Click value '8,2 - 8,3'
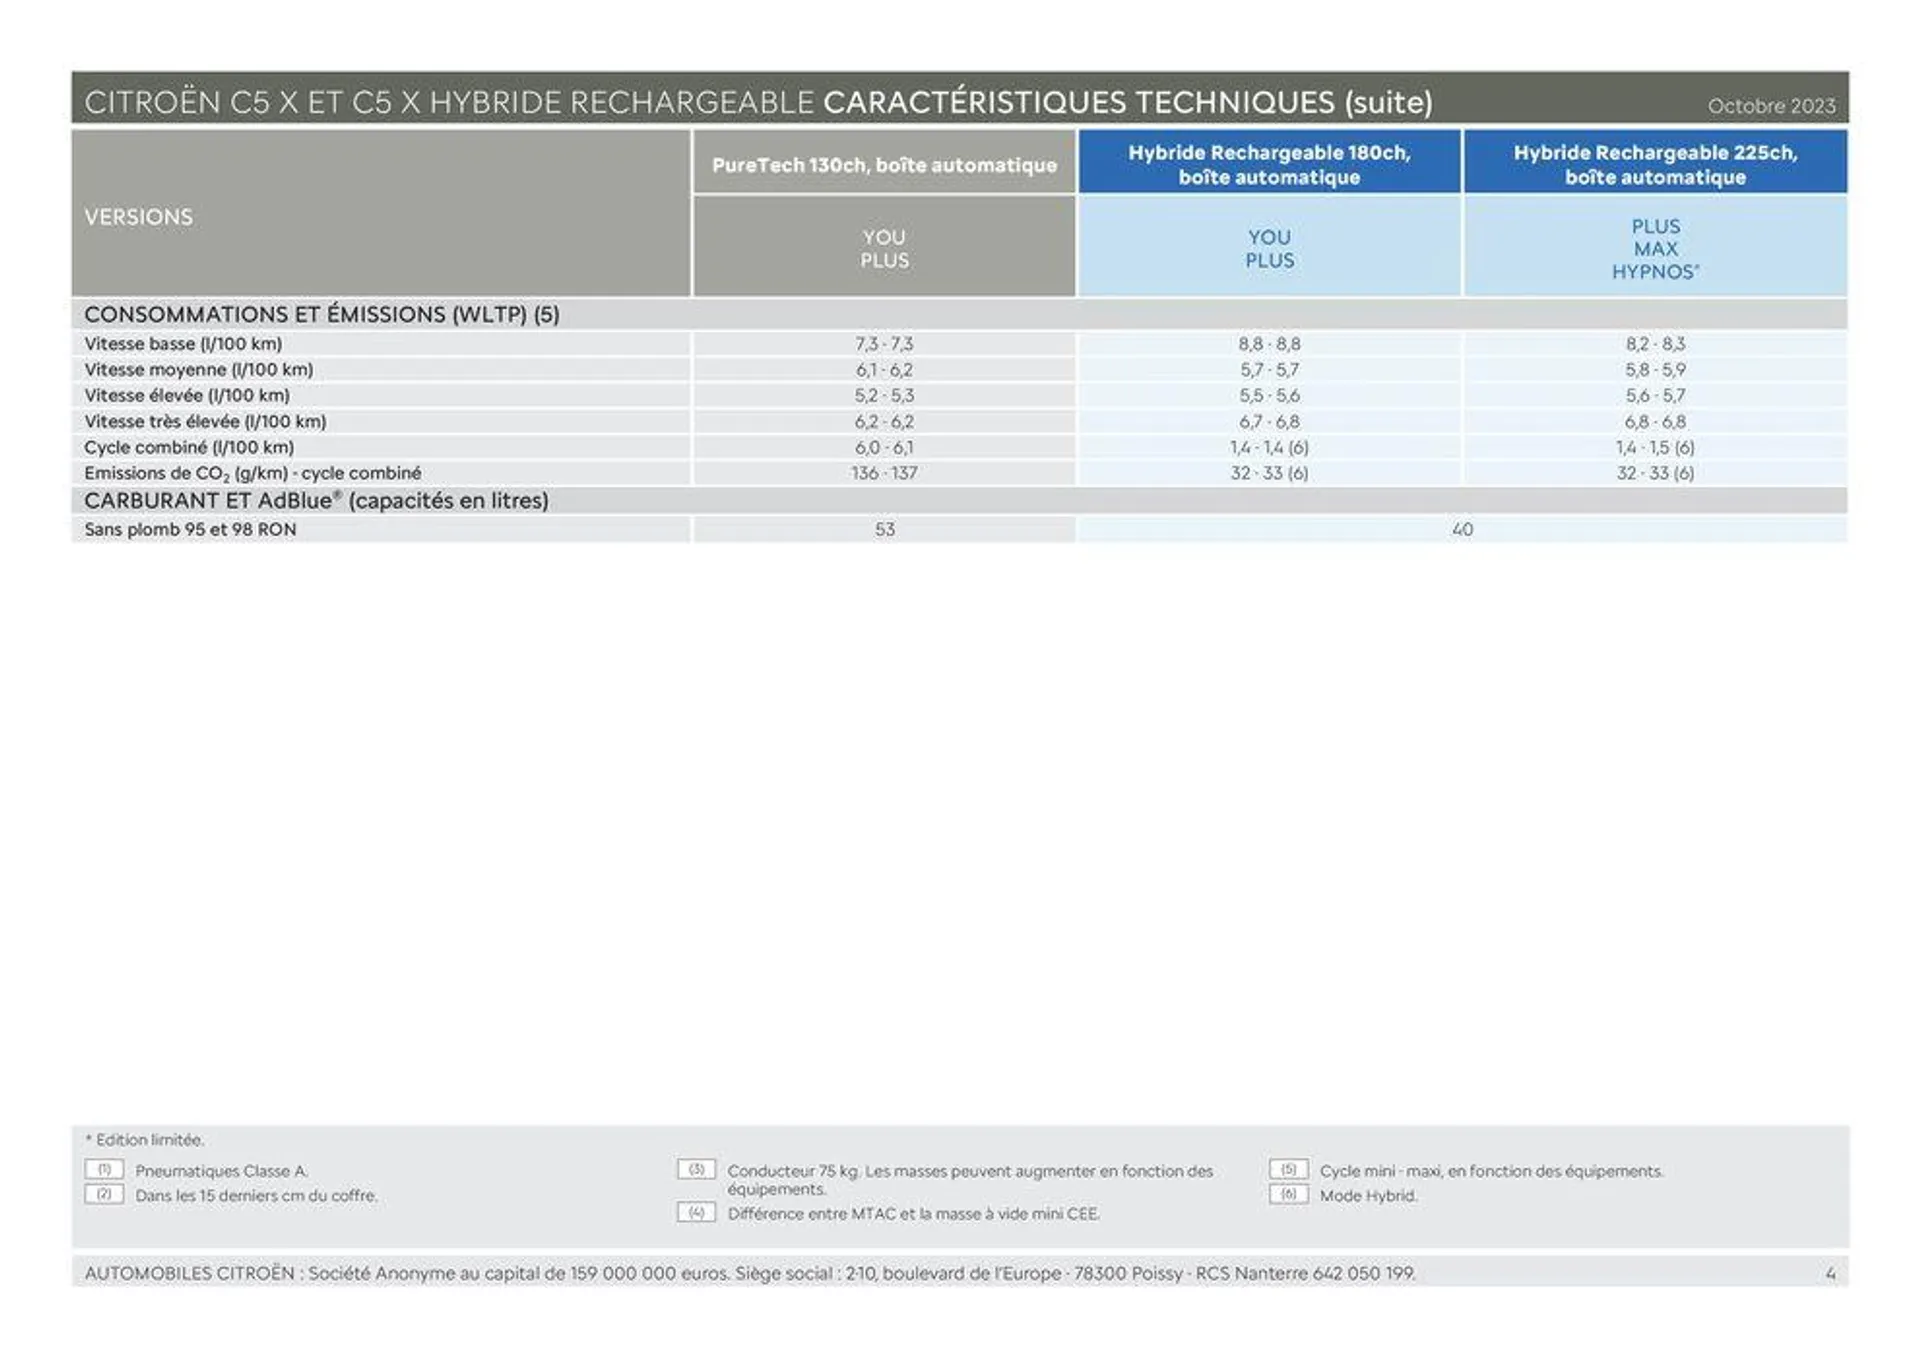 pos(1655,344)
